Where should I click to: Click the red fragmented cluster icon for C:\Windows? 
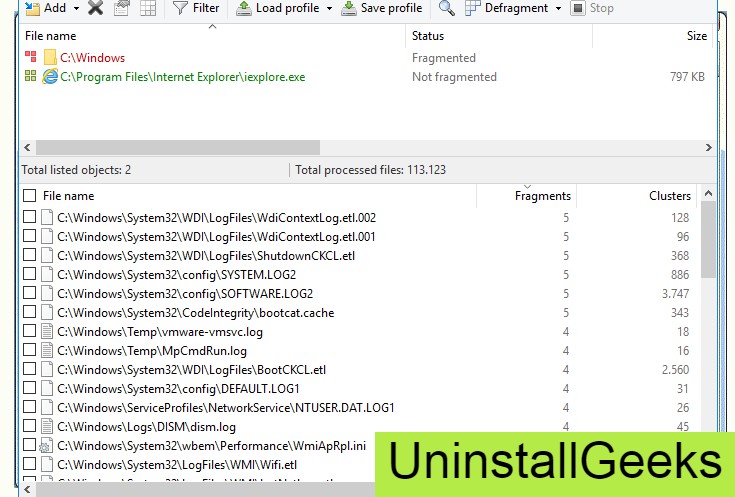[x=30, y=57]
